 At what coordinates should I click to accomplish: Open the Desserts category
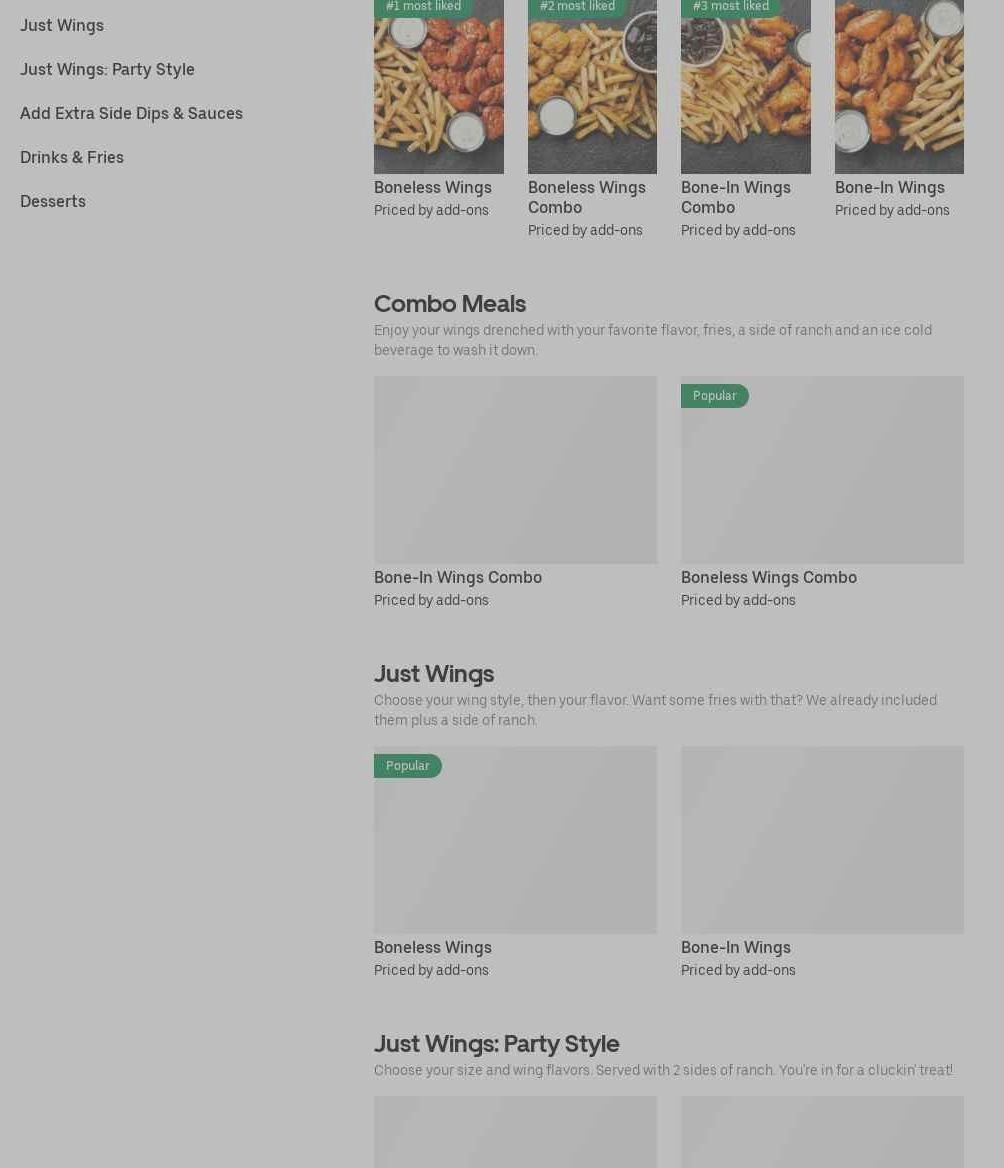pyautogui.click(x=53, y=201)
